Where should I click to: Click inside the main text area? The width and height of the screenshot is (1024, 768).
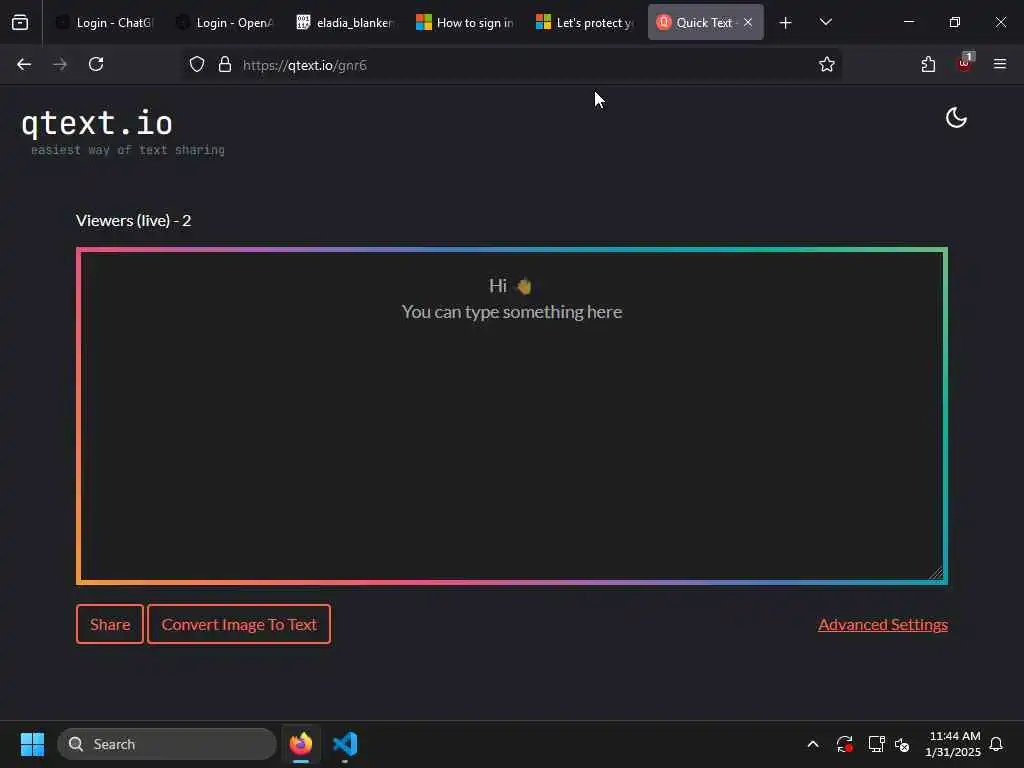[x=512, y=416]
